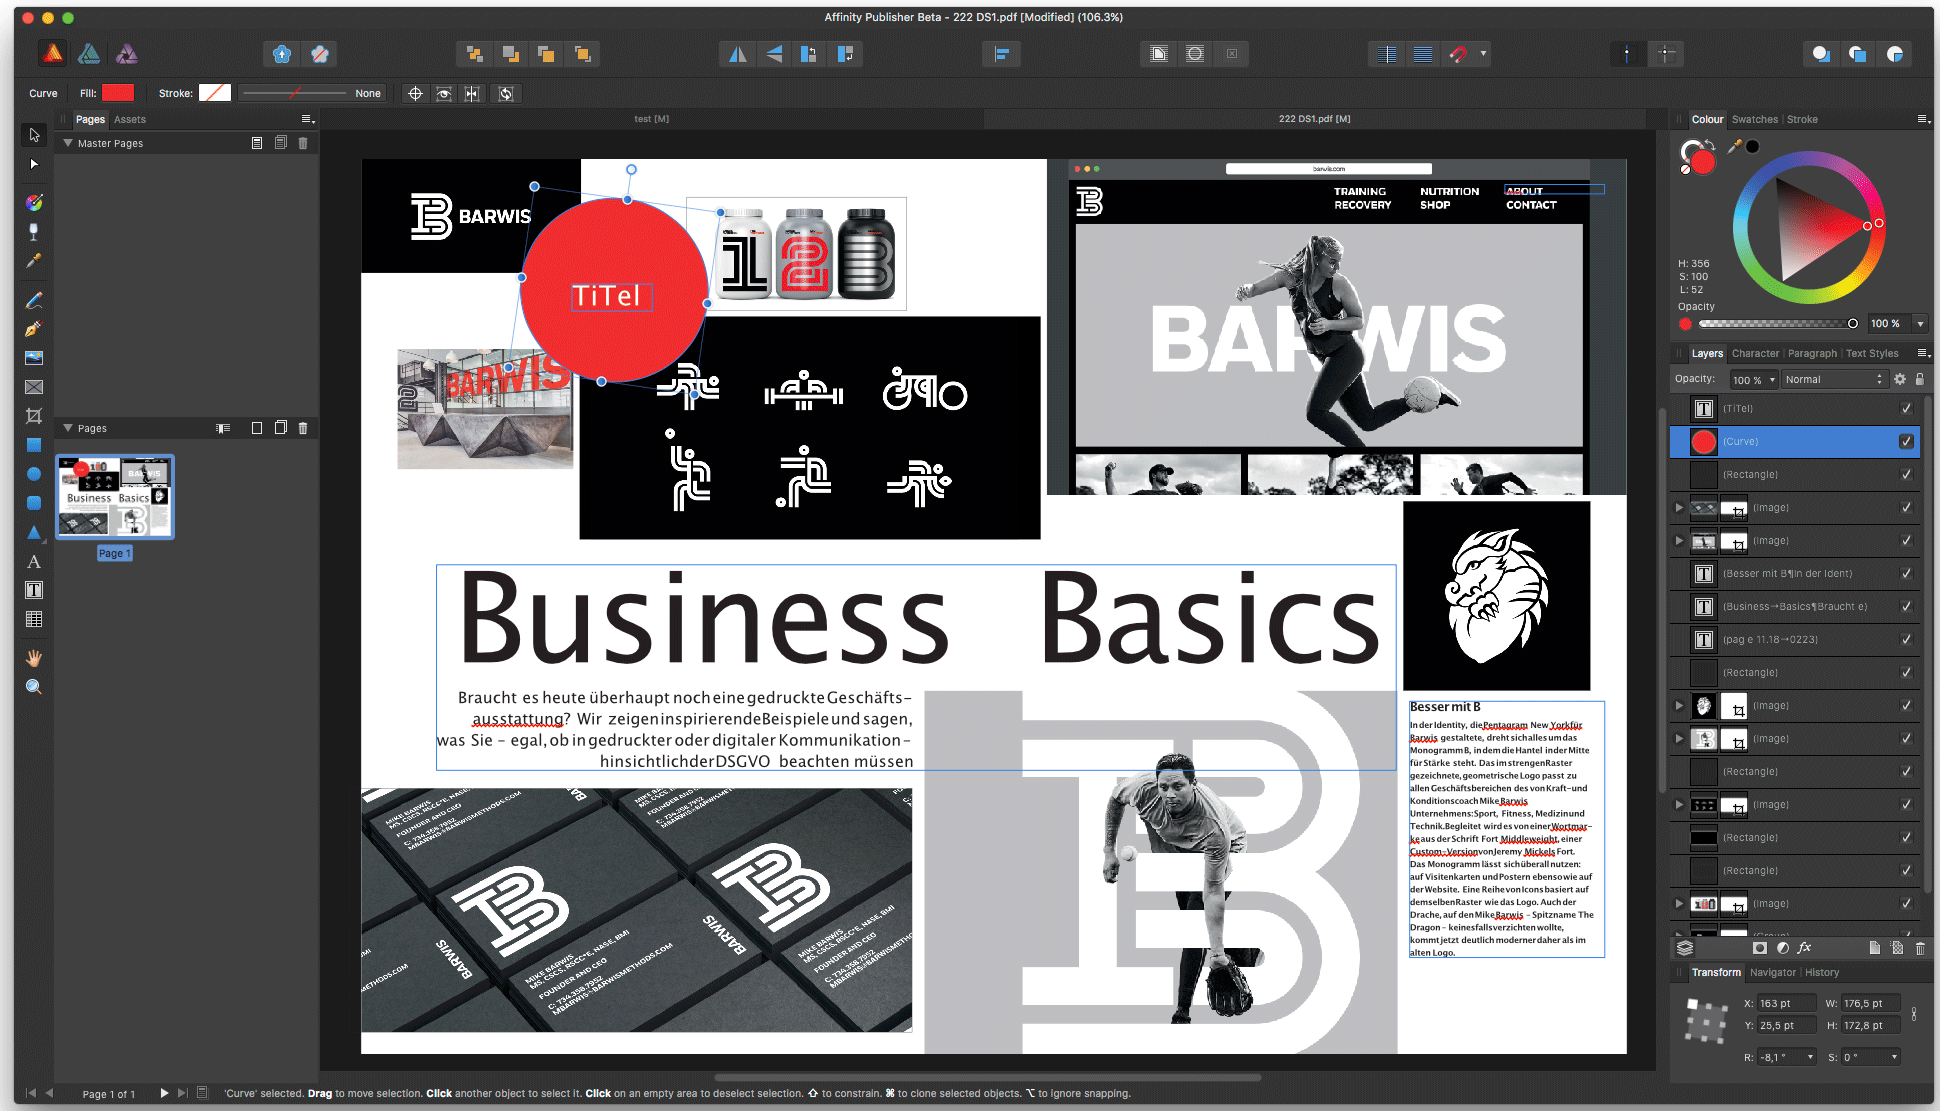This screenshot has height=1111, width=1940.
Task: Uncheck the {Rectangle} layer below {Curve}
Action: pos(1907,474)
